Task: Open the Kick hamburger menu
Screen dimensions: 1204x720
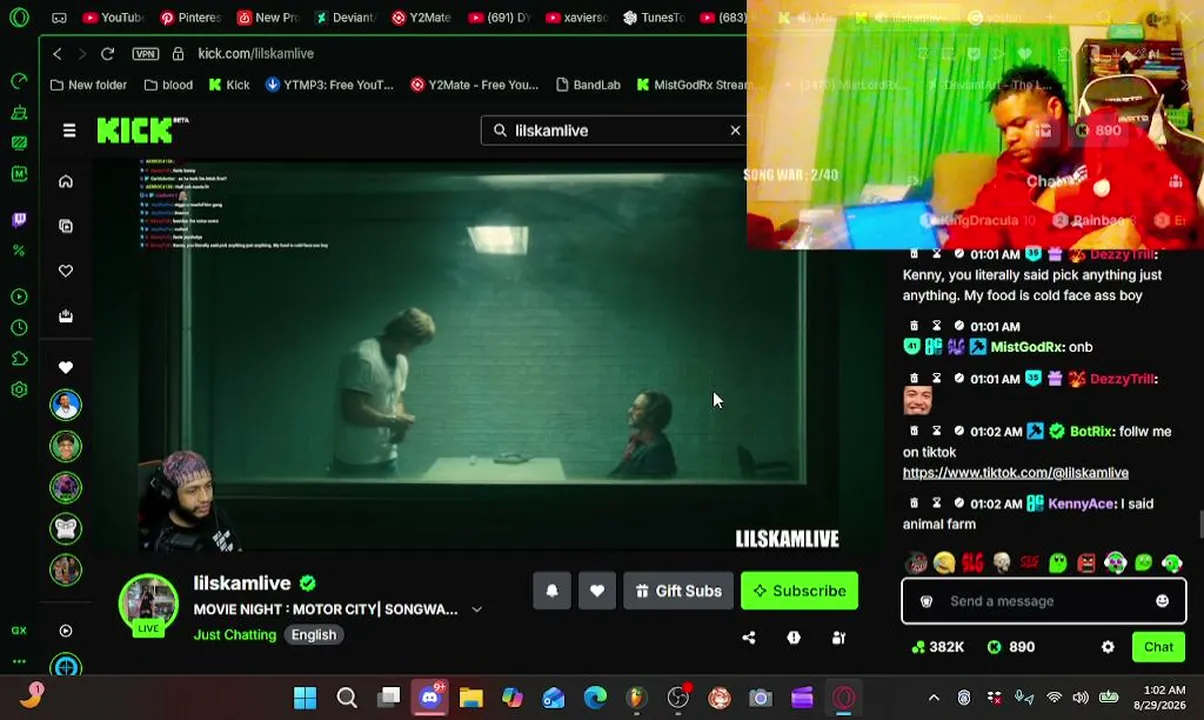Action: 69,130
